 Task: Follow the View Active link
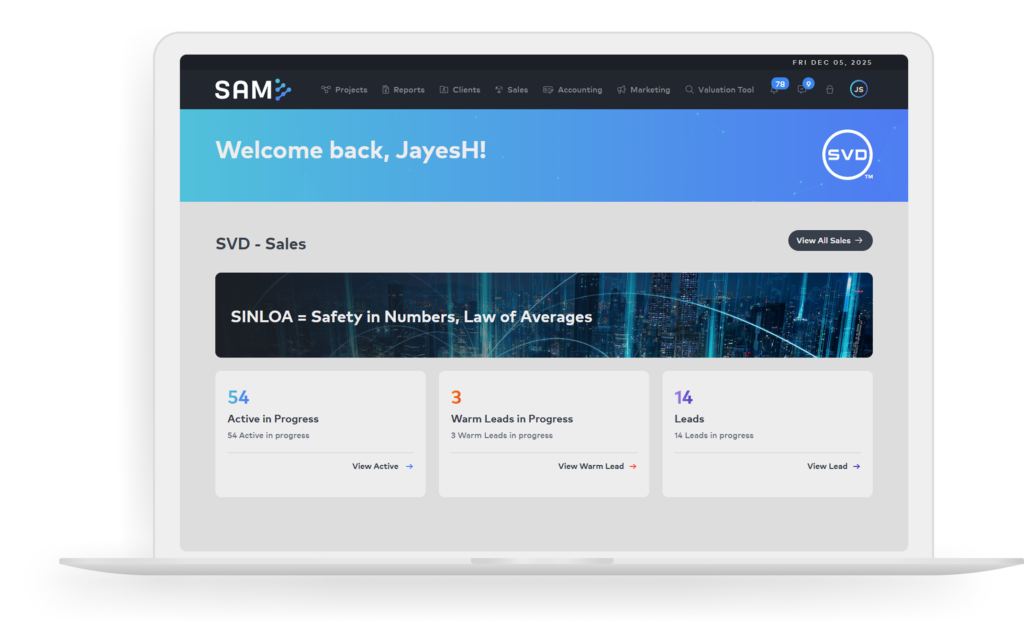click(x=383, y=466)
